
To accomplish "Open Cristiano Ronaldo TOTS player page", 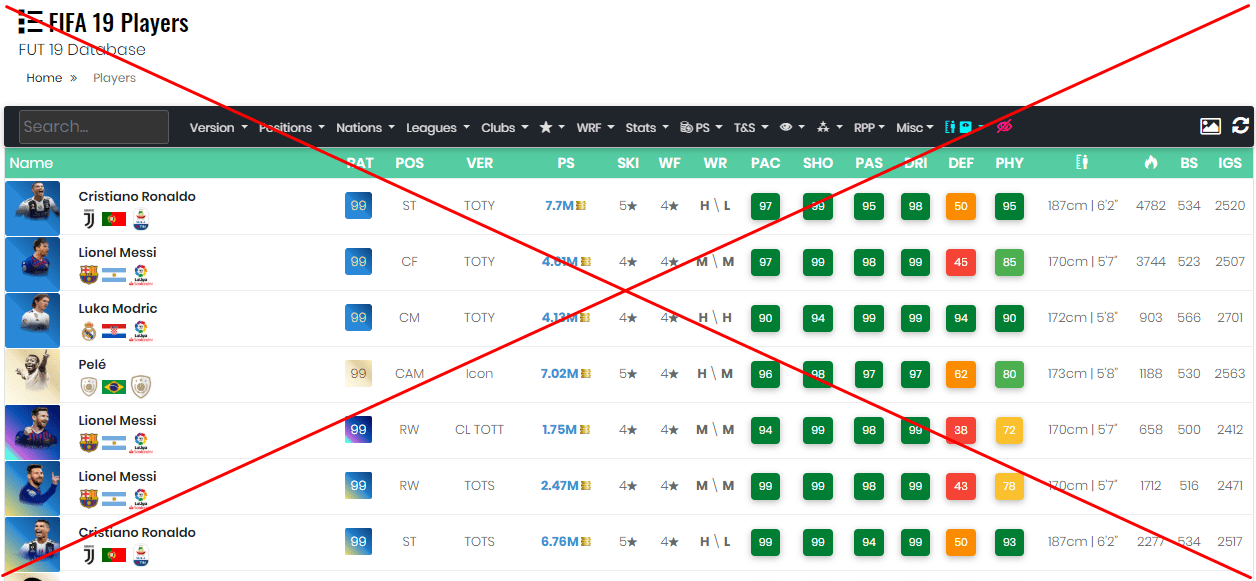I will 137,532.
